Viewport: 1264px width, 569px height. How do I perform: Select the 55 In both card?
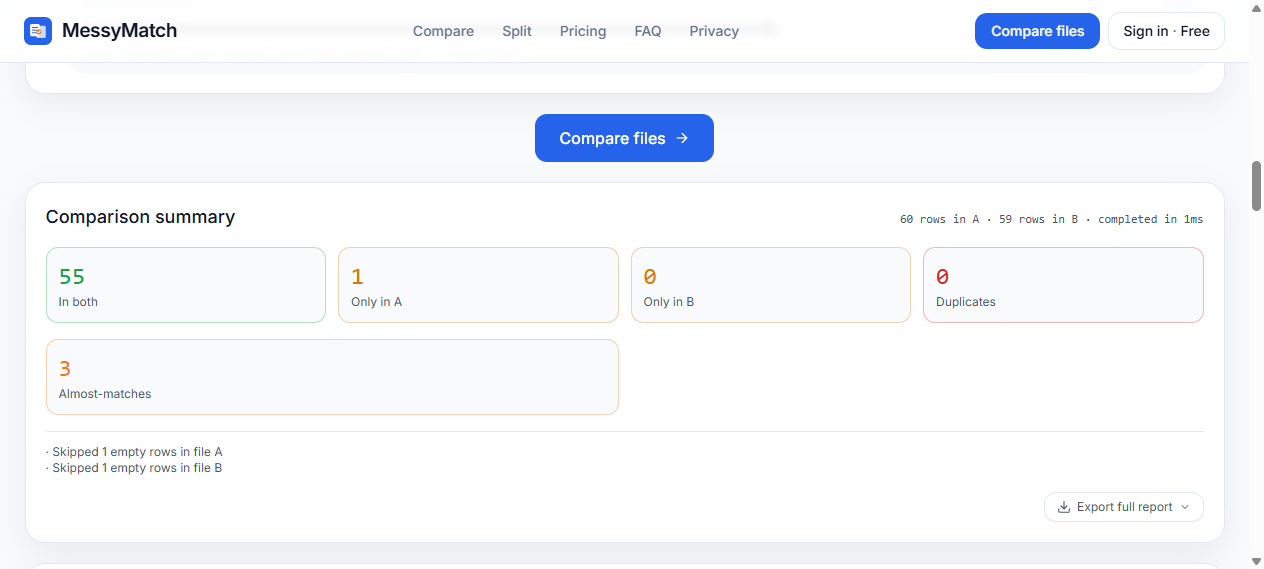[186, 285]
